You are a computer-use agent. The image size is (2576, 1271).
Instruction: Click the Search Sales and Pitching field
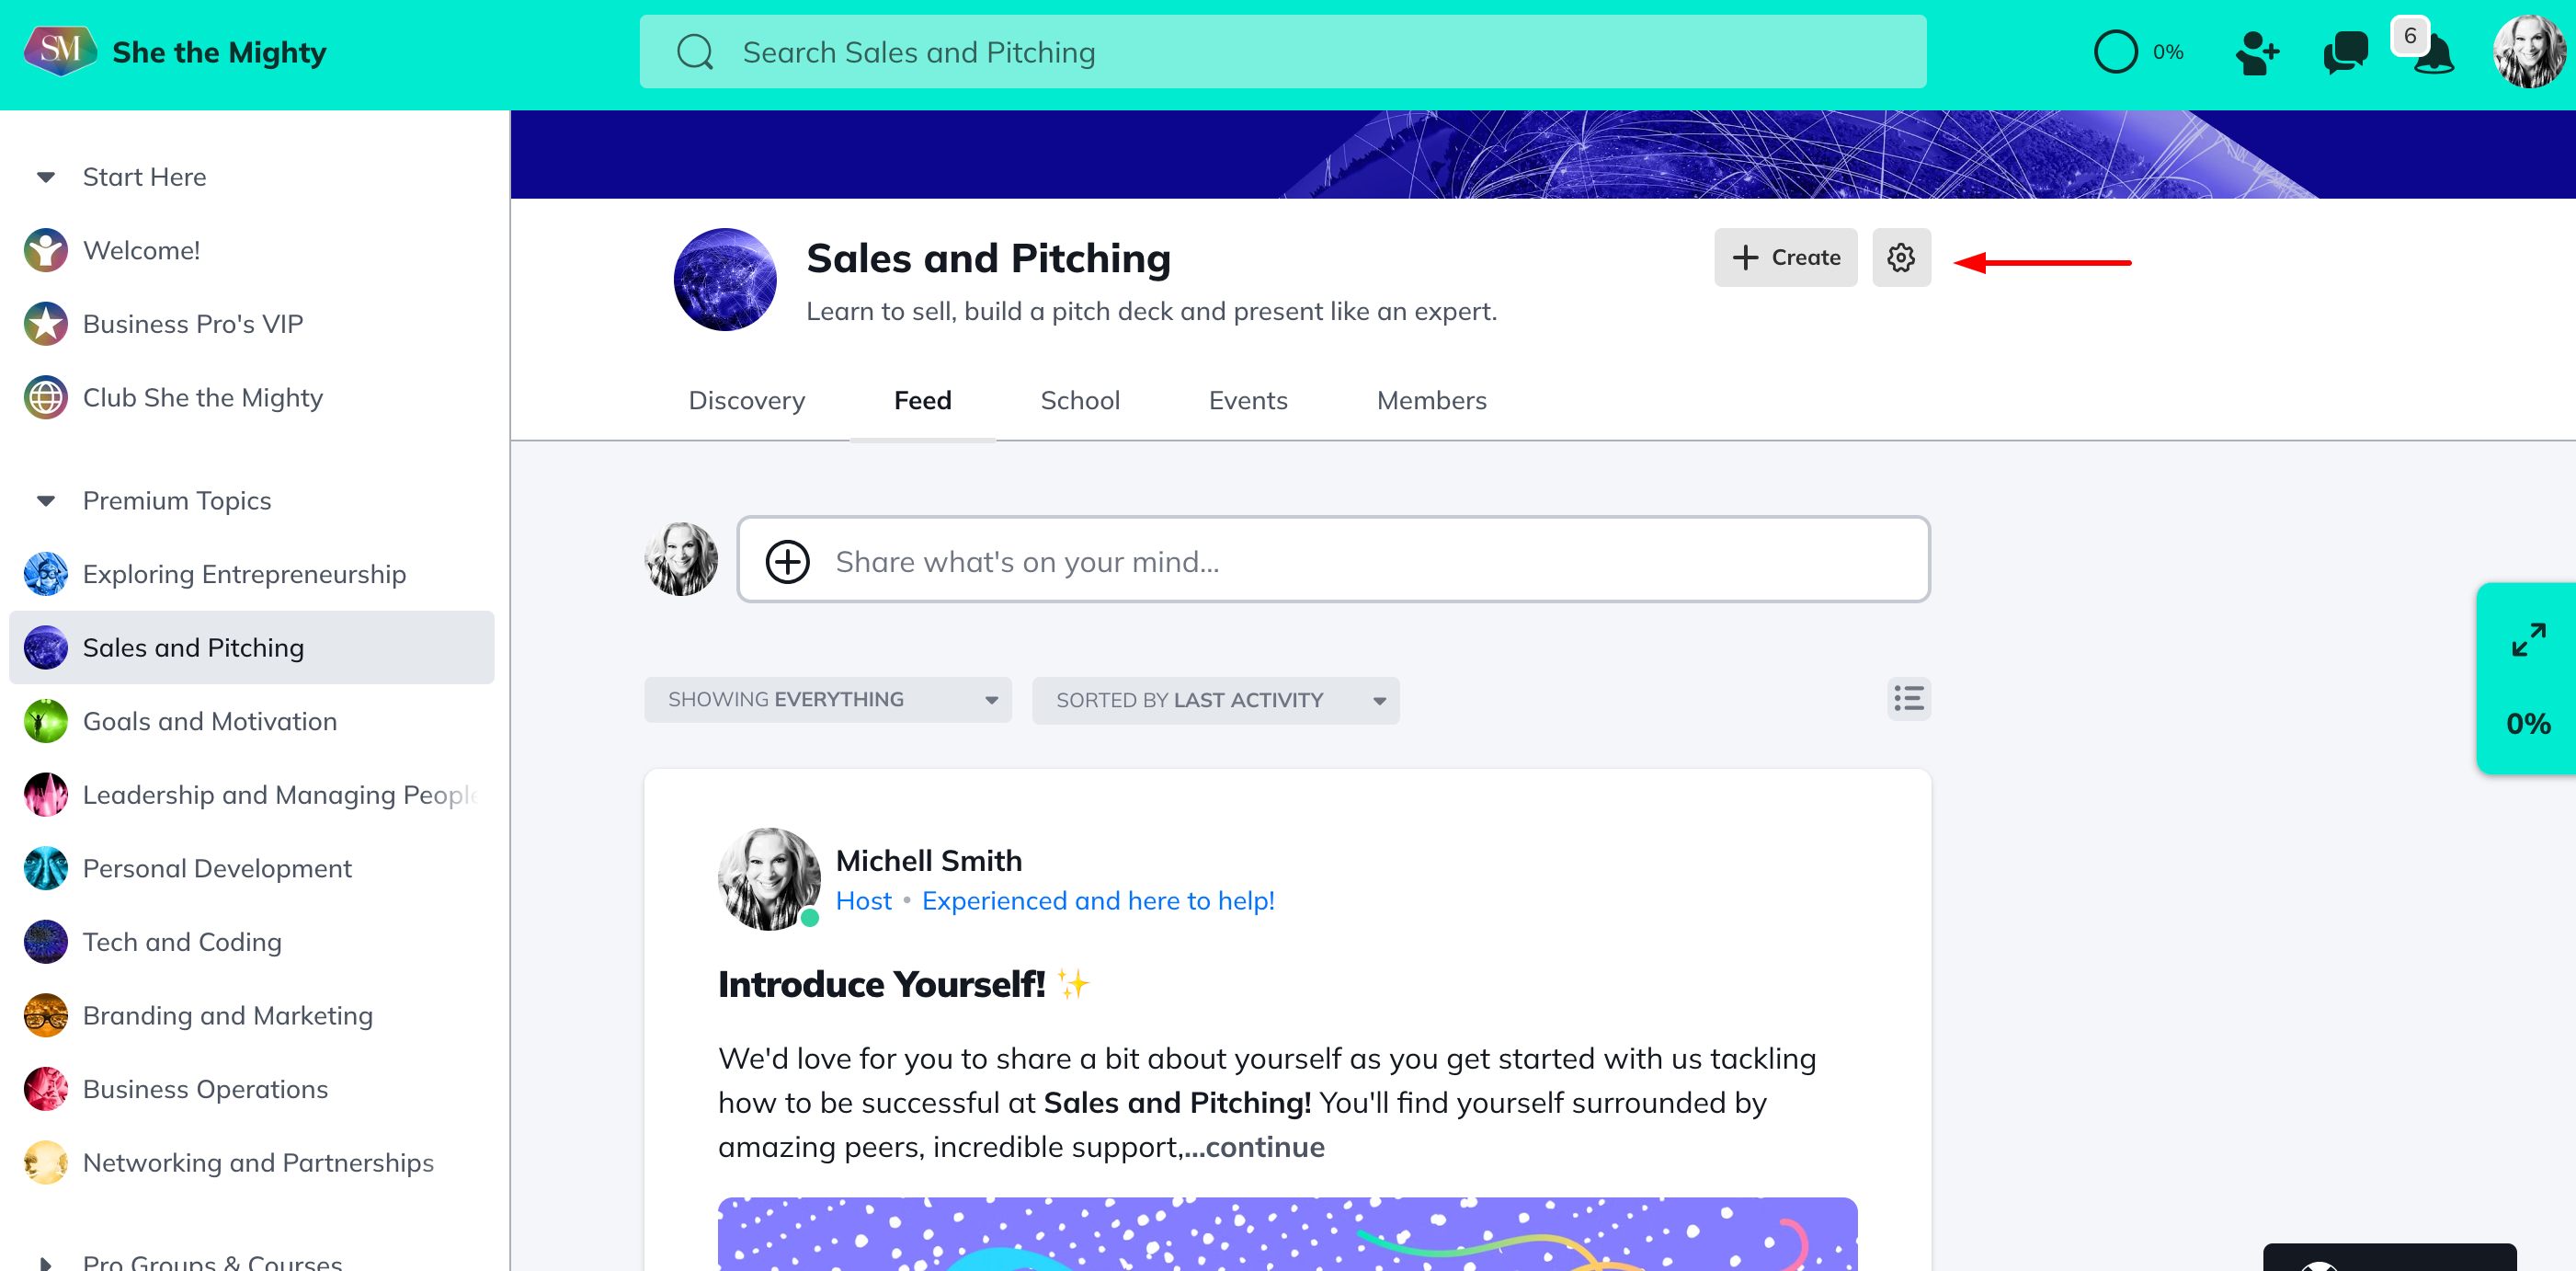point(1282,52)
